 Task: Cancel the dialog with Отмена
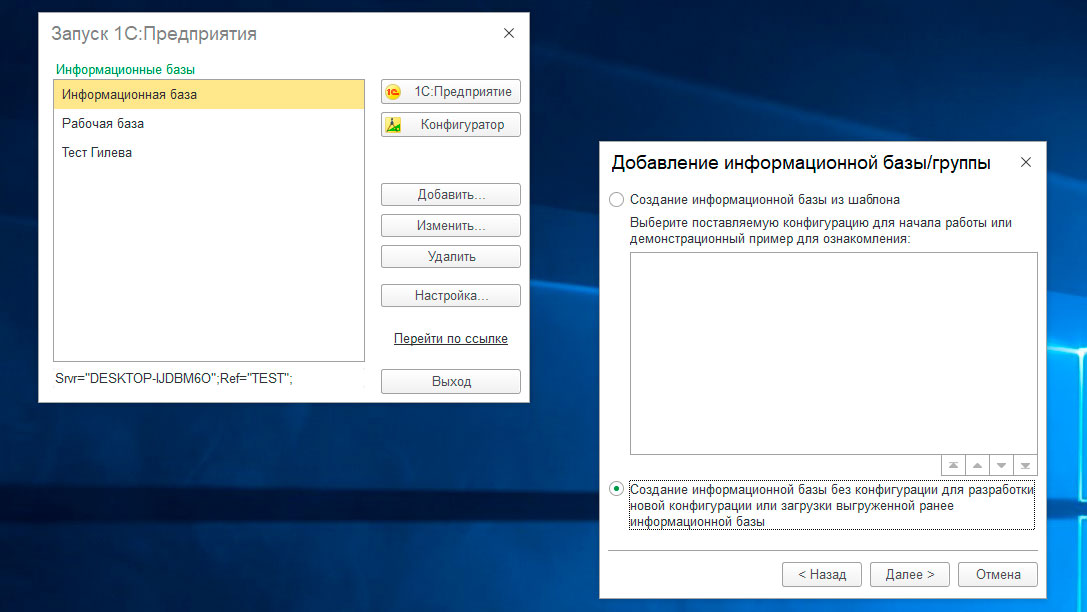point(998,575)
